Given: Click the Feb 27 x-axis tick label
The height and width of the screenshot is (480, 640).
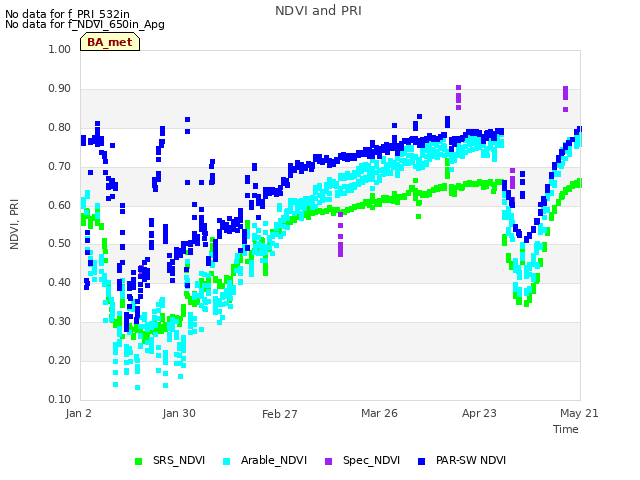Looking at the screenshot, I should point(280,414).
